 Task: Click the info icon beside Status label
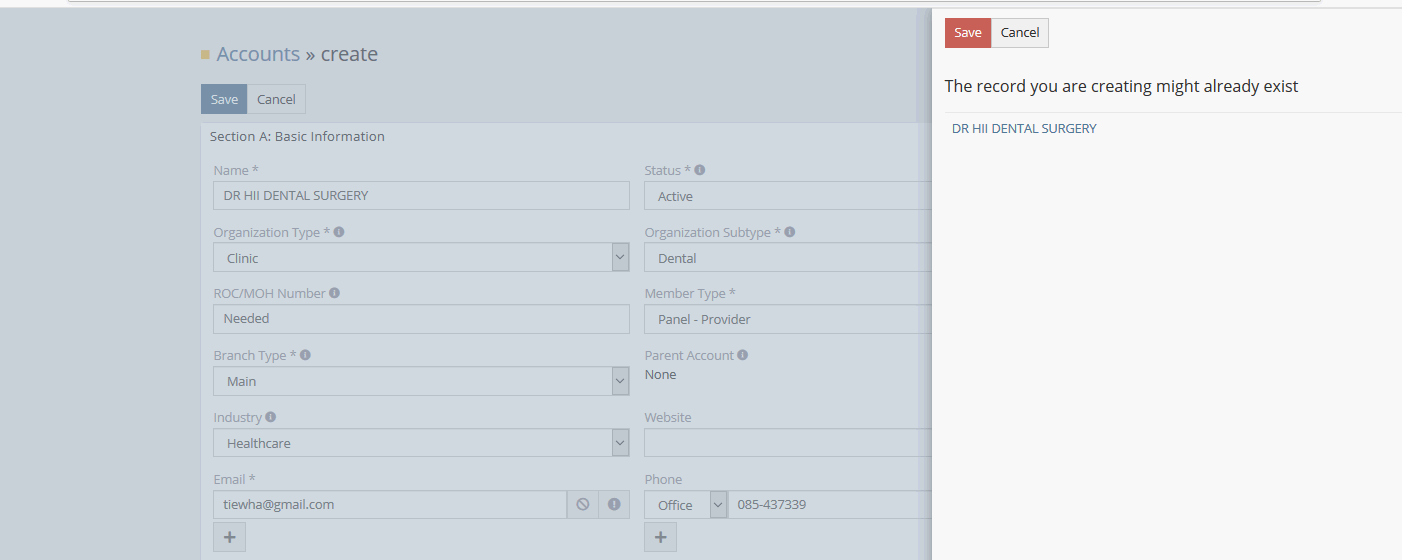tap(700, 171)
